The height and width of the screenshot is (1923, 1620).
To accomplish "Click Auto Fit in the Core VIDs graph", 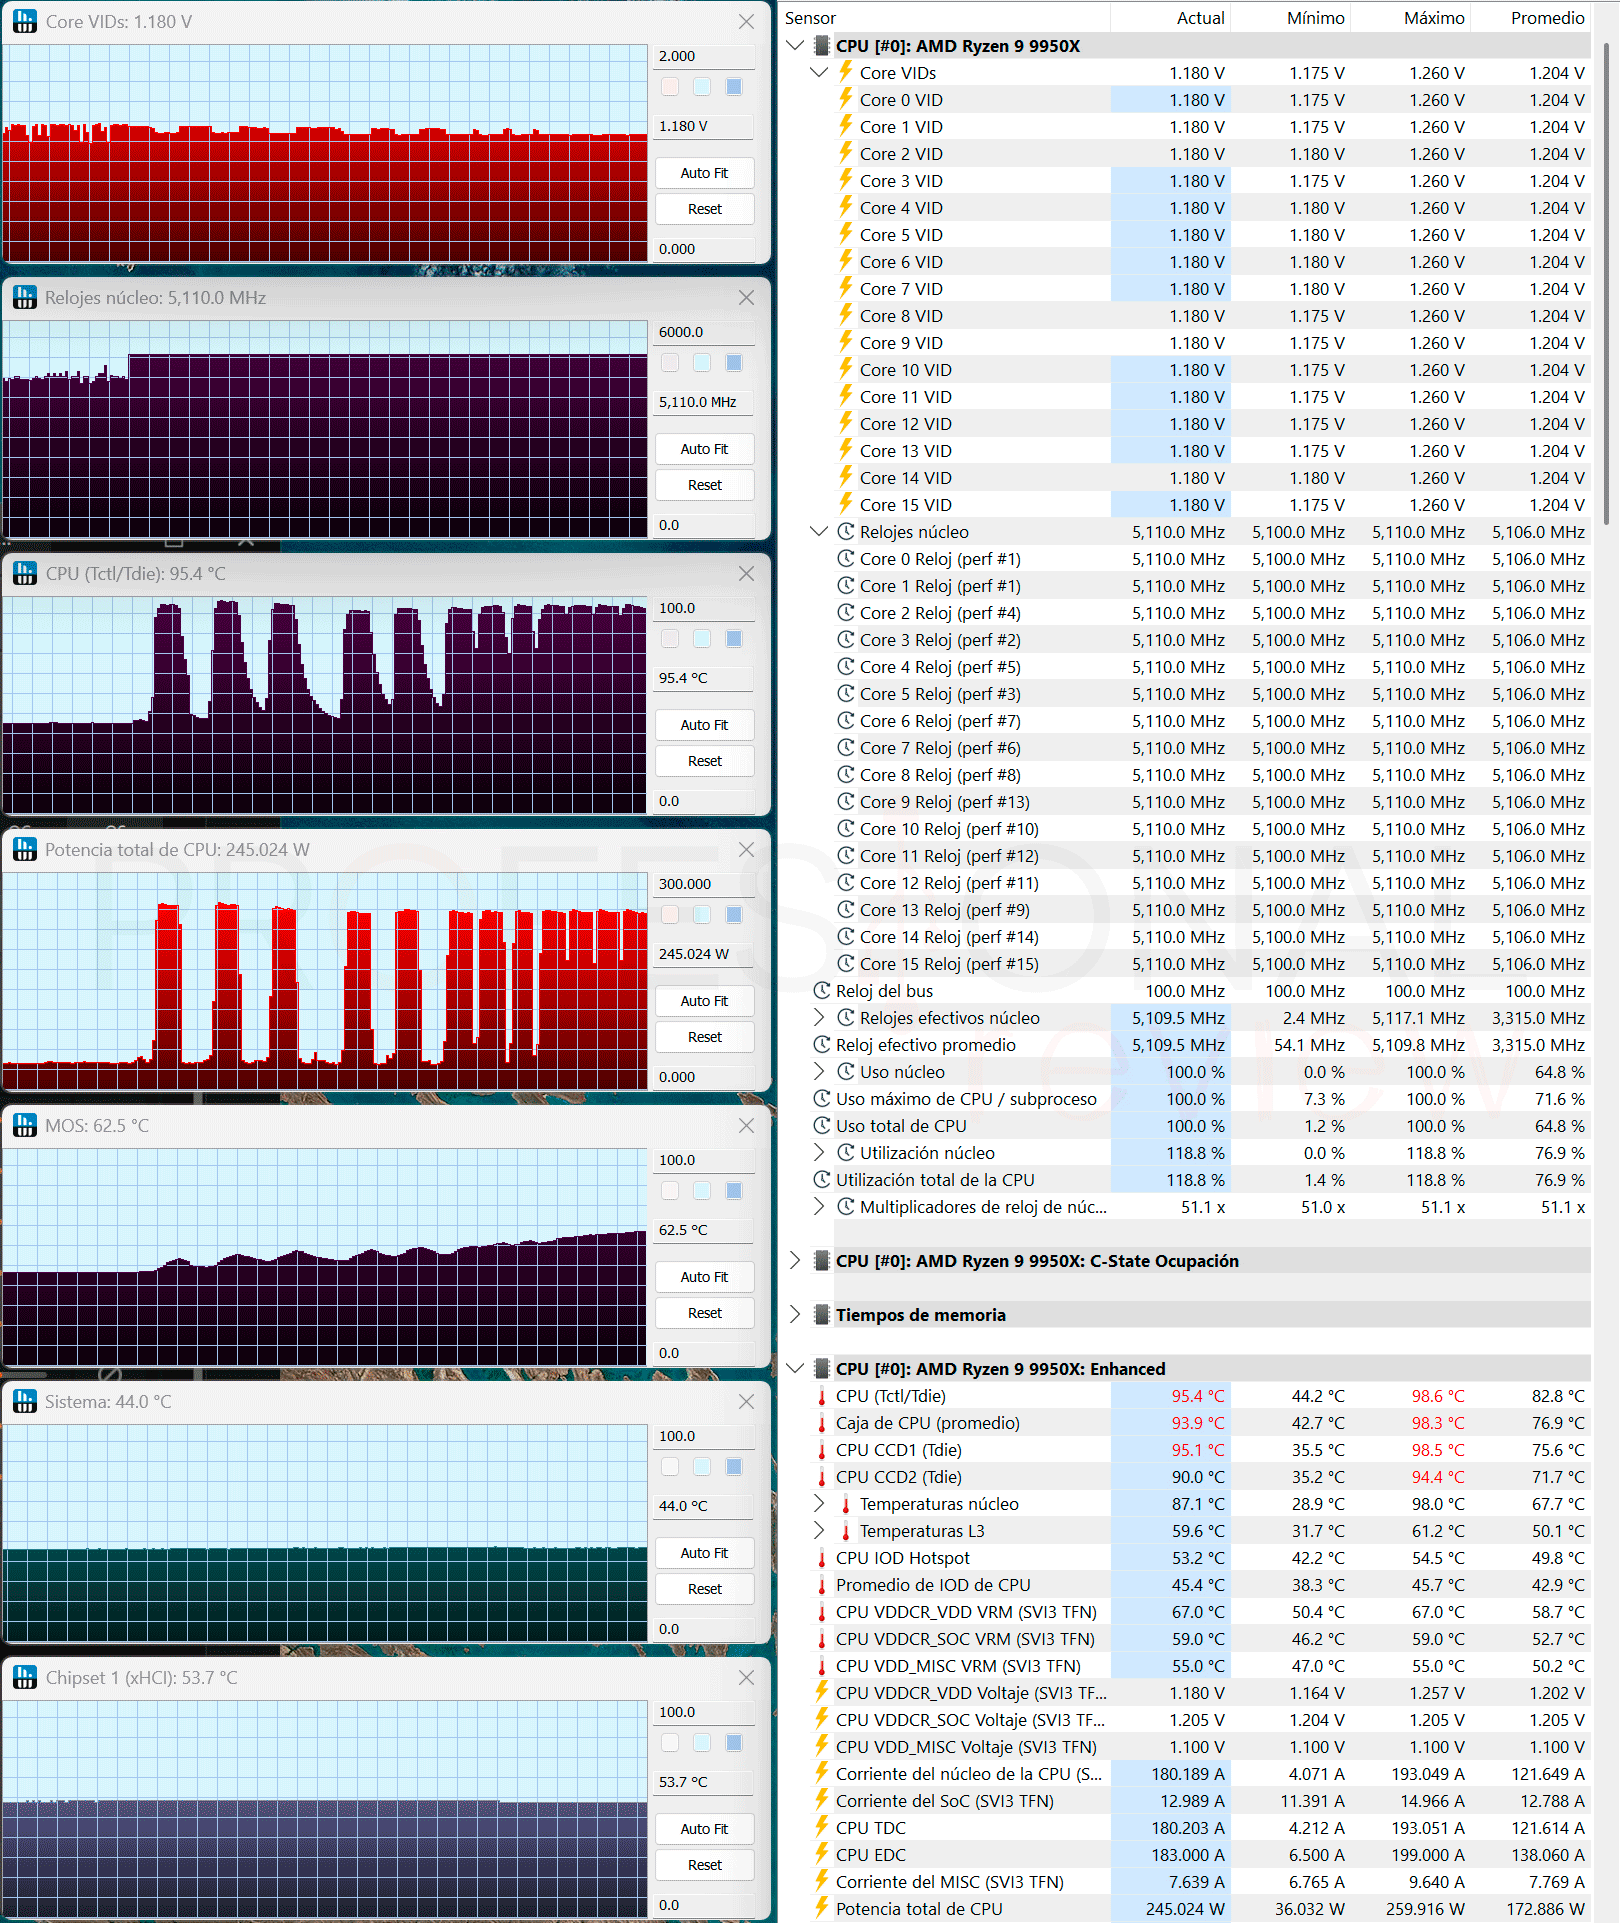I will (704, 173).
